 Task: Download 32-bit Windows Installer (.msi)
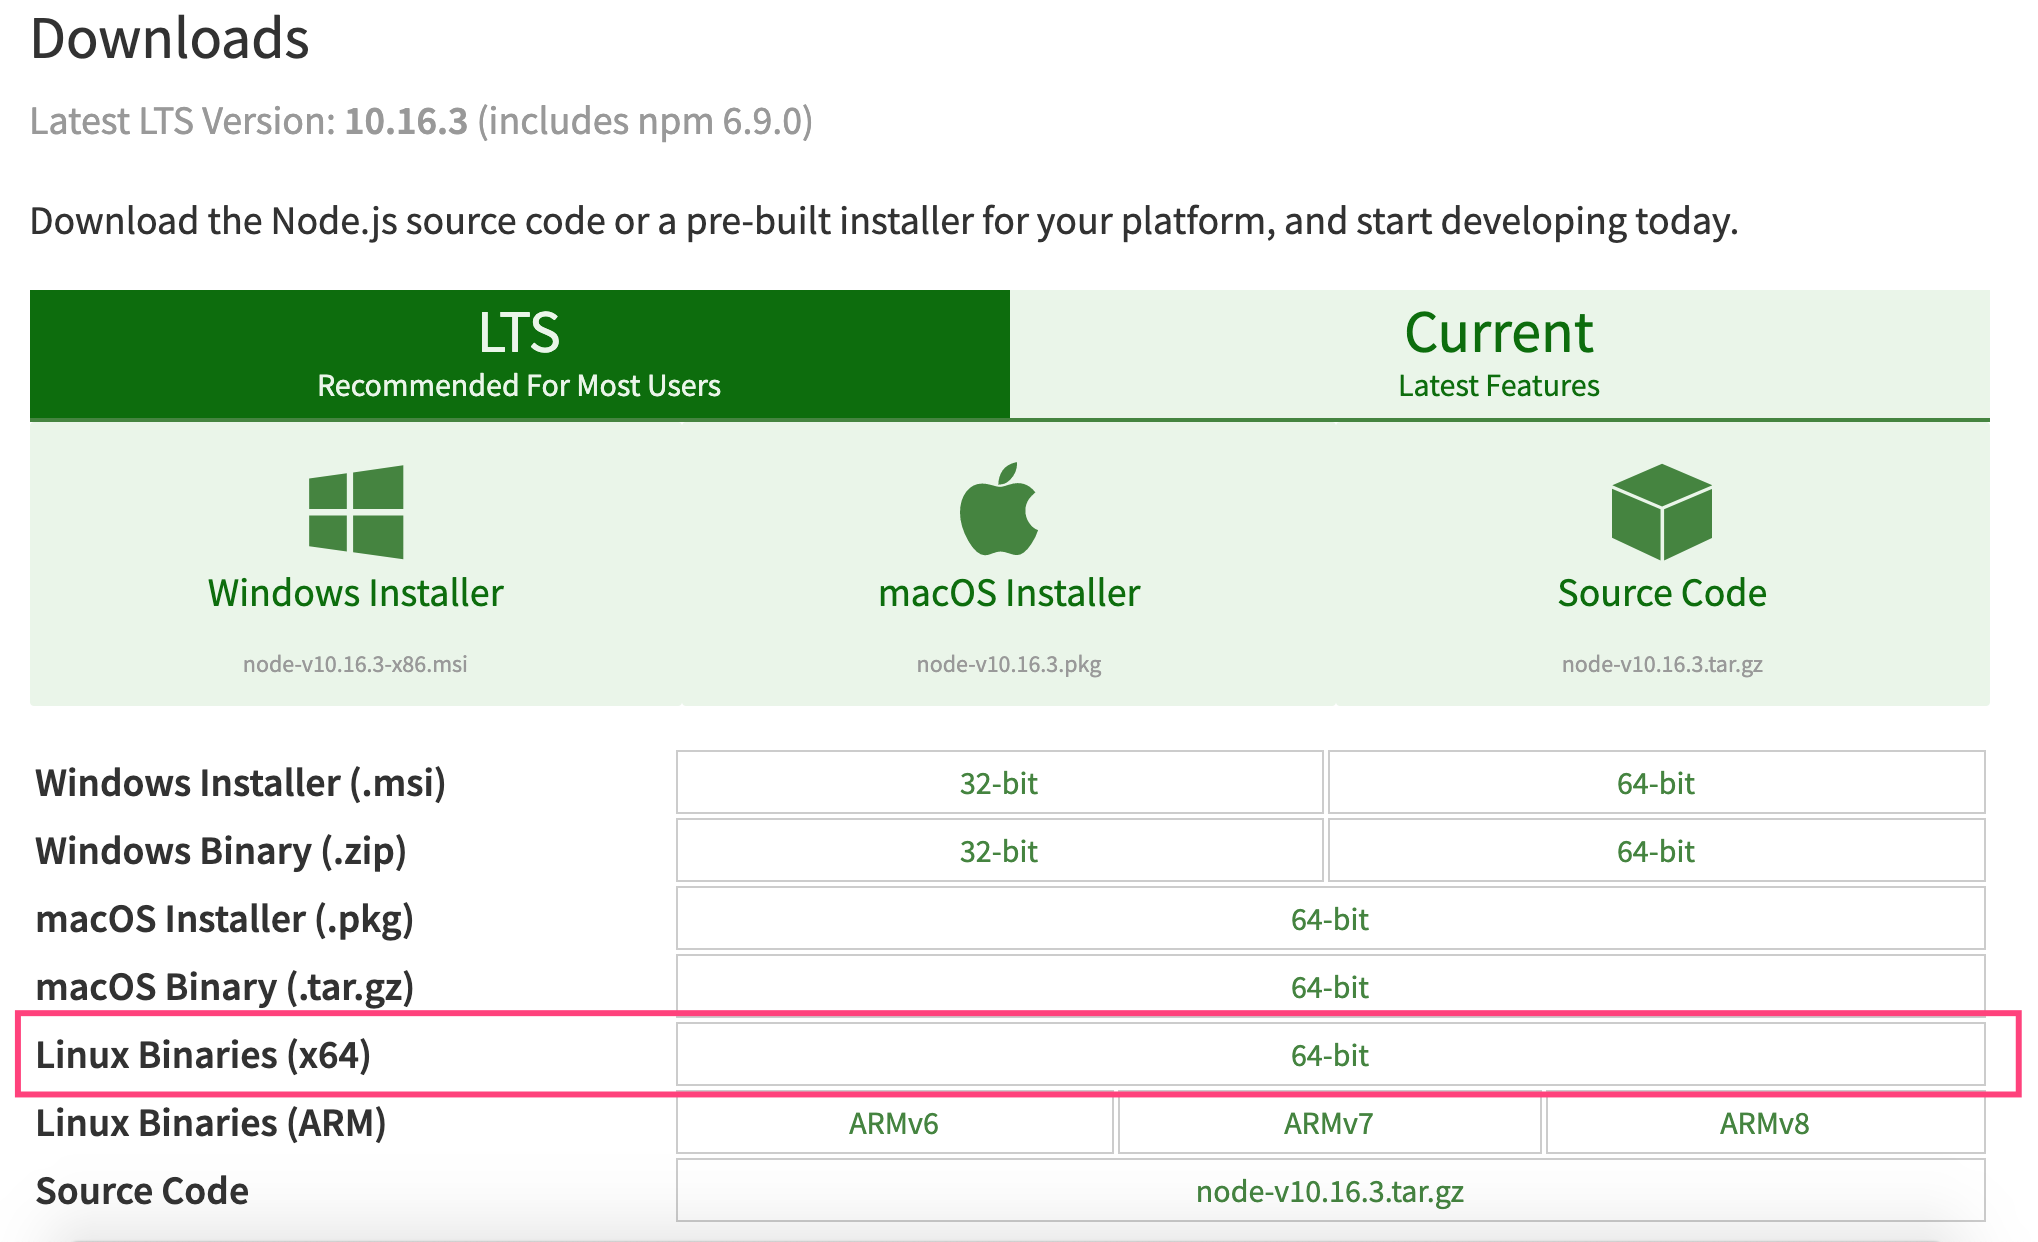pos(999,783)
